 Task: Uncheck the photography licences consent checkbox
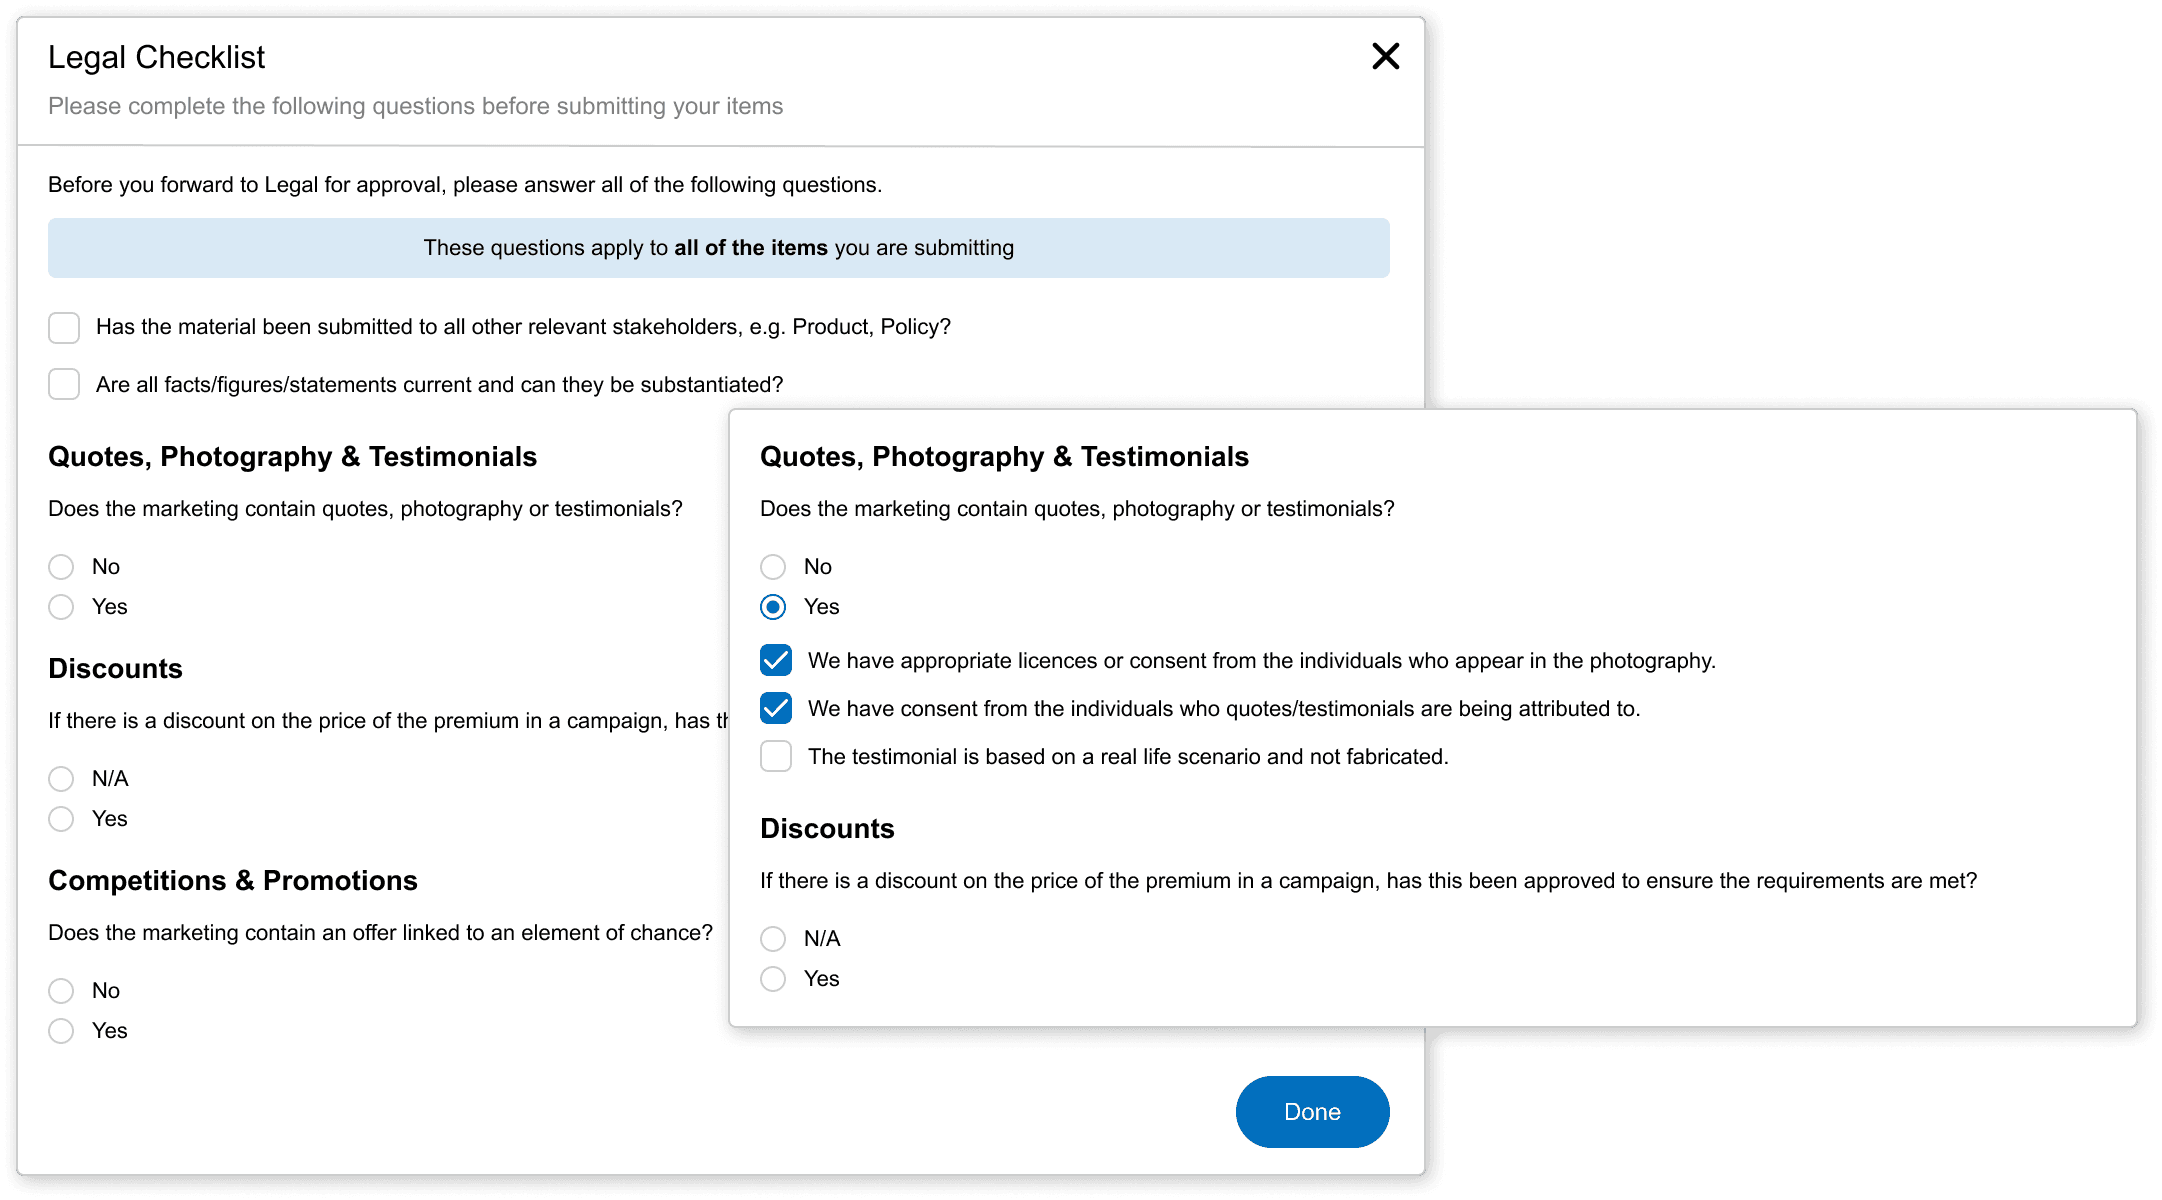point(775,659)
